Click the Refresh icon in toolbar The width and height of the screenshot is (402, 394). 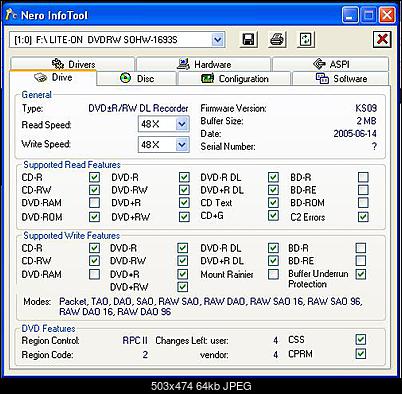pos(306,40)
